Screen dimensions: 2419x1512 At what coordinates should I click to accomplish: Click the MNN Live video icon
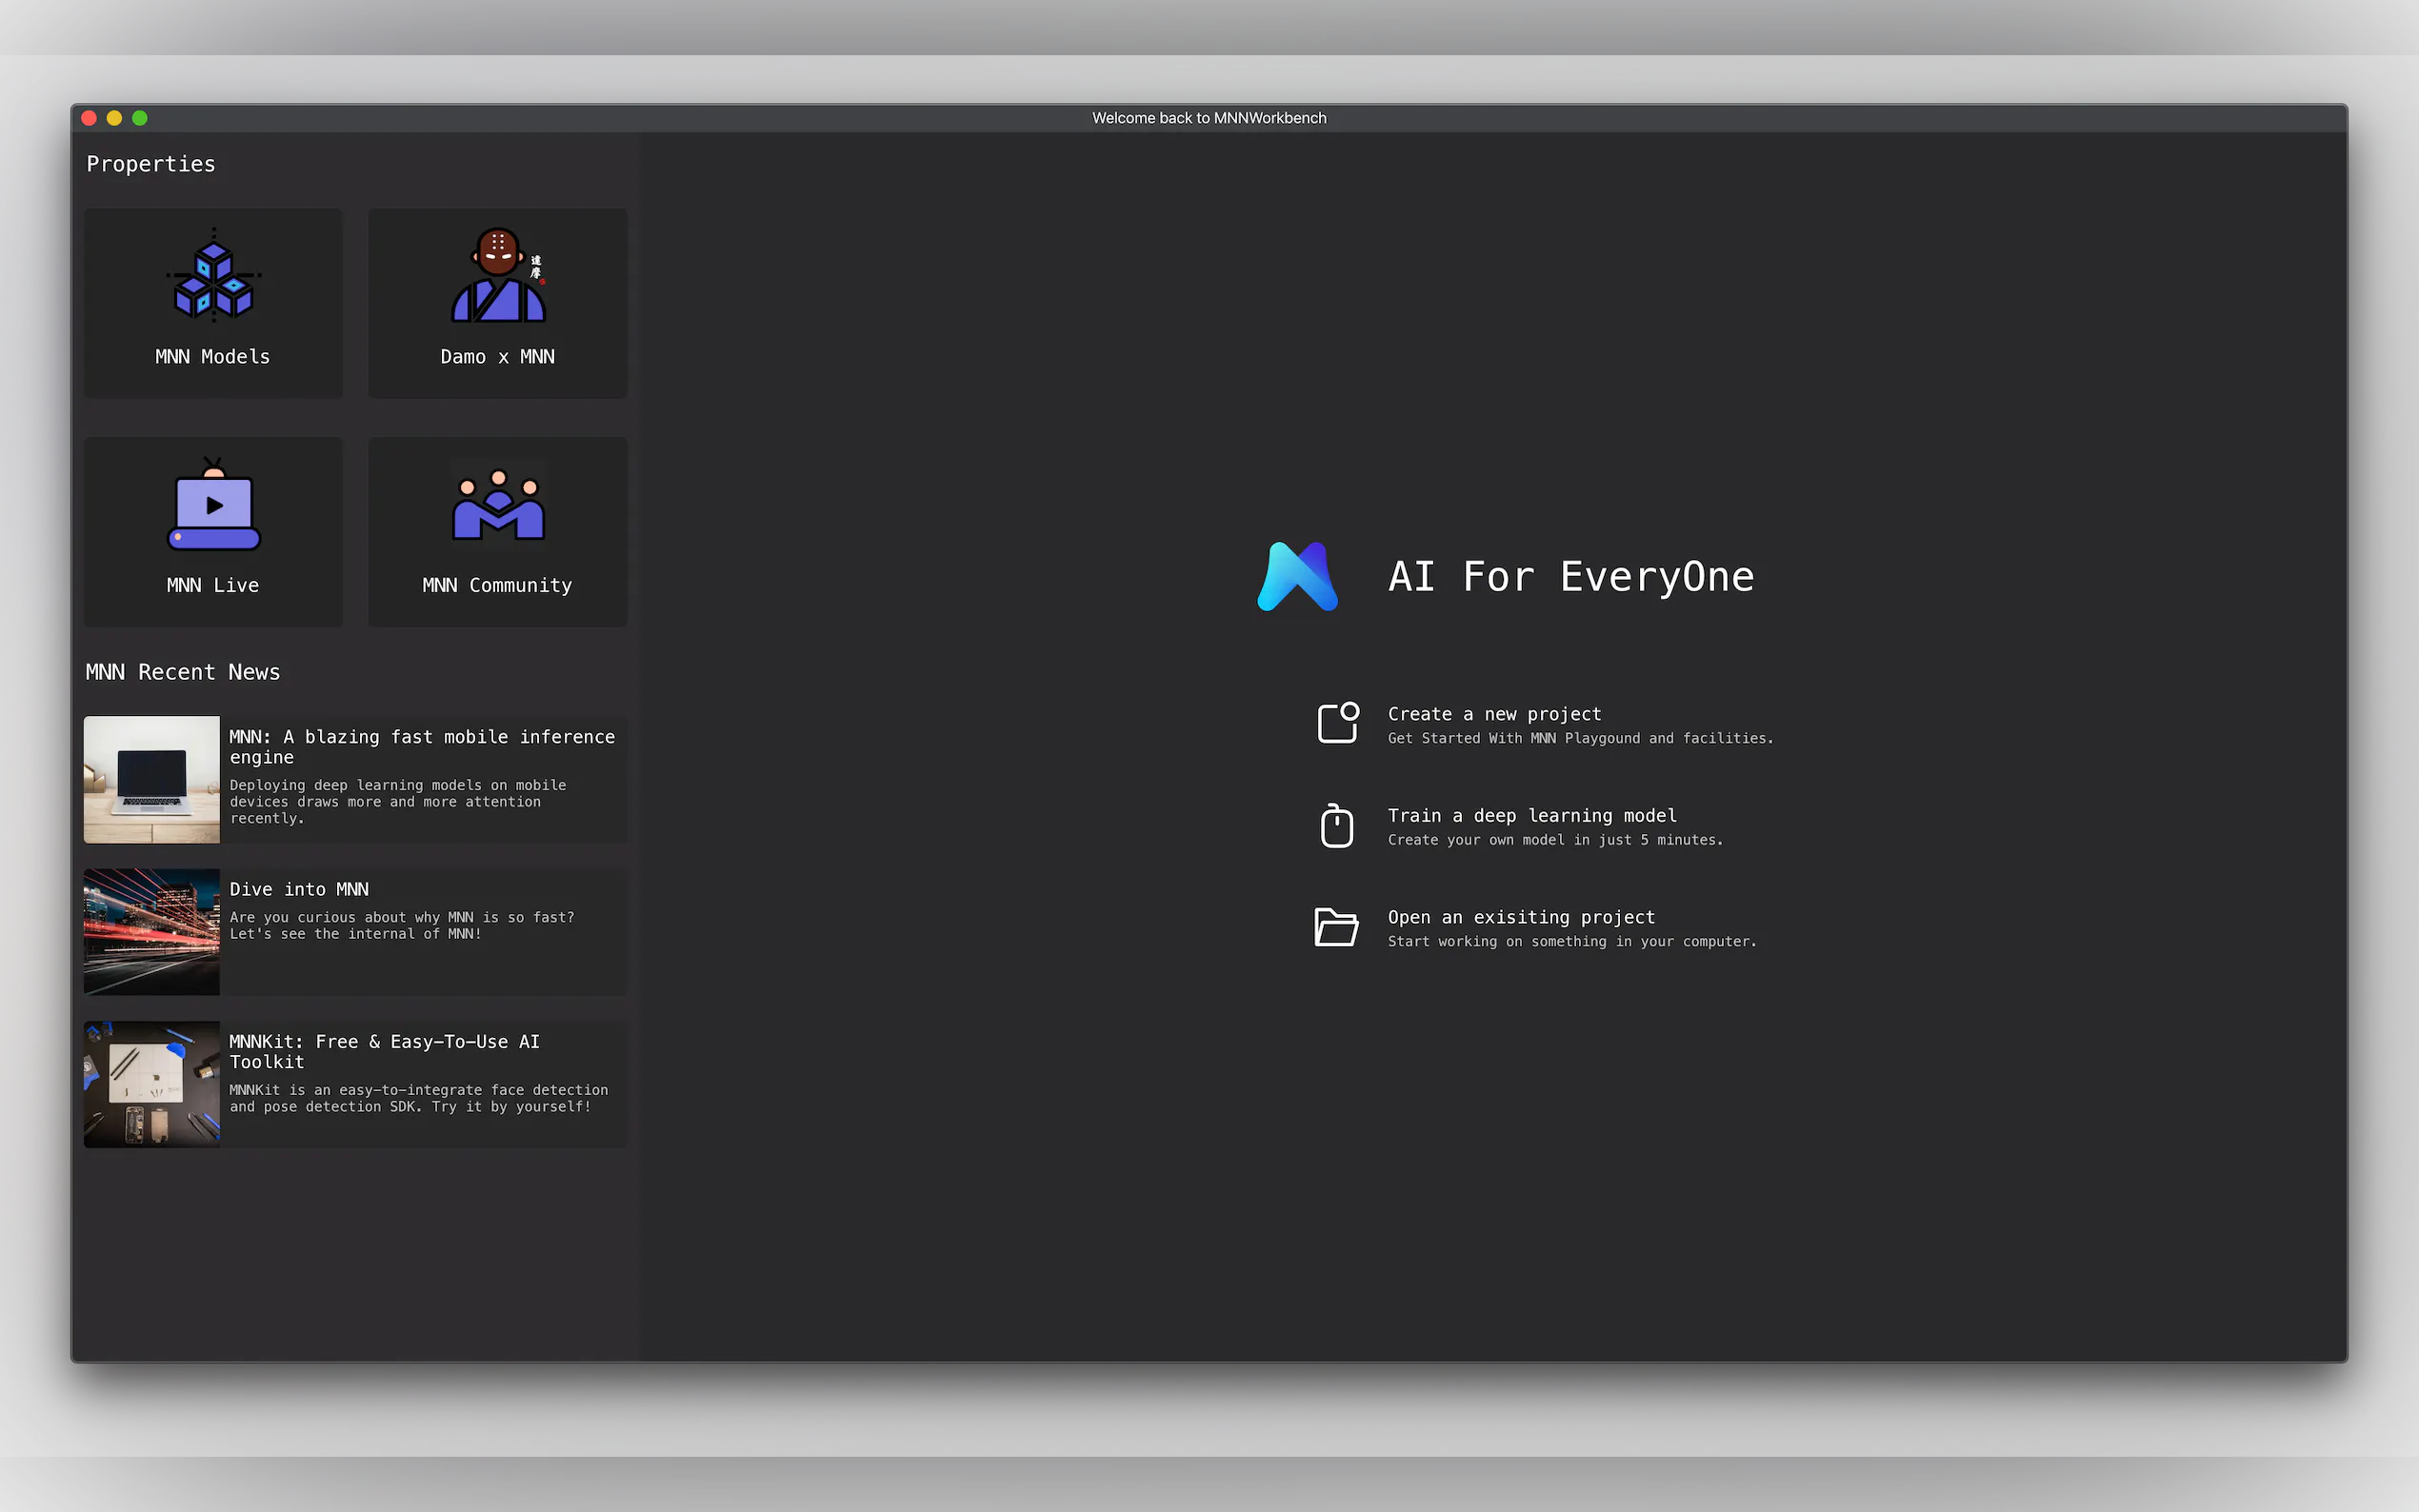click(x=213, y=505)
